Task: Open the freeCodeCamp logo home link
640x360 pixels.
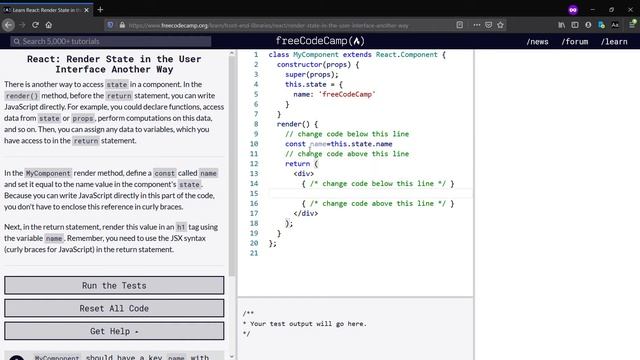Action: [320, 41]
